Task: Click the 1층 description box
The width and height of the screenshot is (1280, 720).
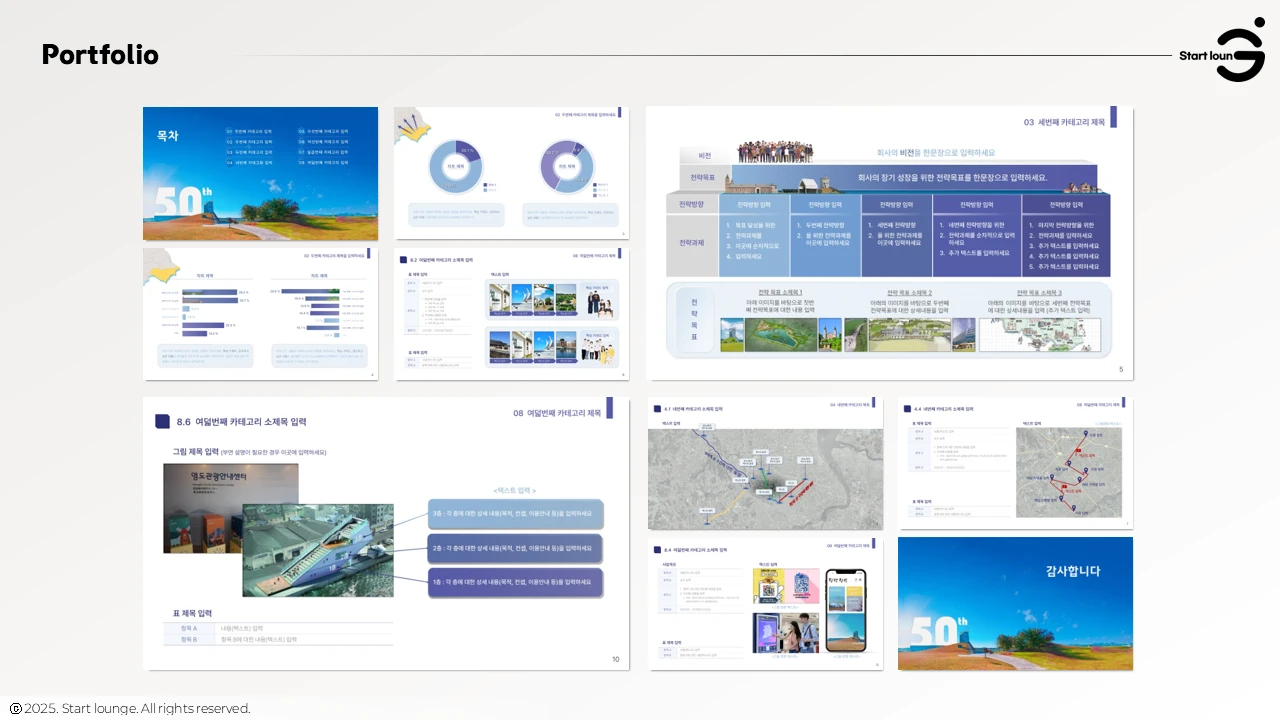Action: [x=515, y=582]
